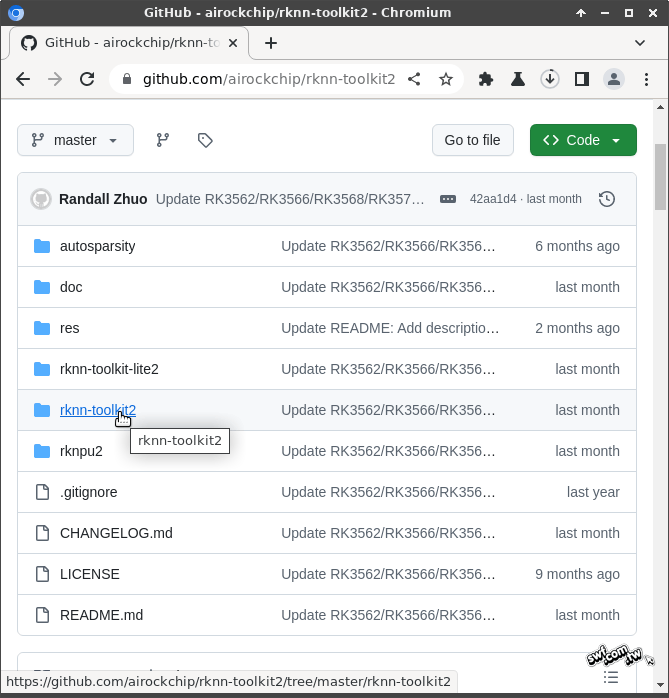Viewport: 669px width, 698px height.
Task: Open the rknpu2 folder
Action: (81, 451)
